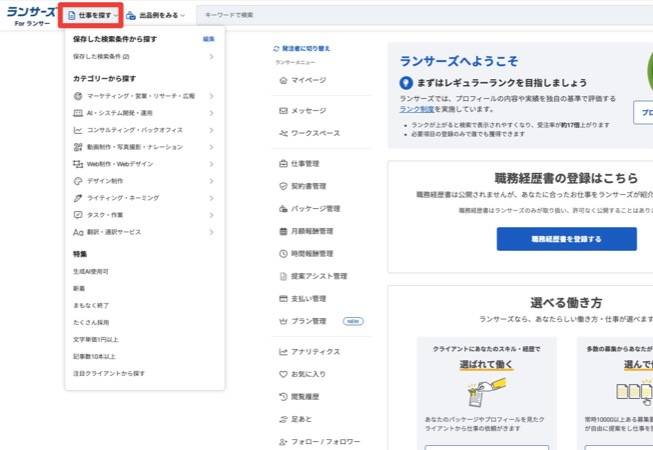Toggle the 仕事を探す top menu
Screen dimensions: 653x450
91,15
